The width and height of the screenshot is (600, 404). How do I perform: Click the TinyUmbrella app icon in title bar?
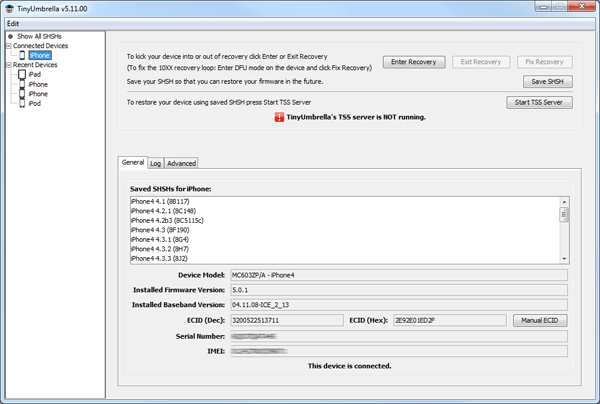click(x=9, y=8)
